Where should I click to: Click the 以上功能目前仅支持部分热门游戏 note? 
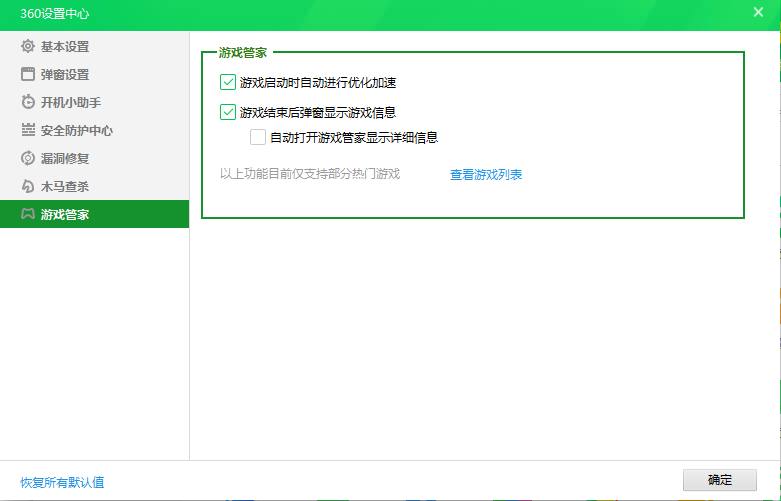(x=310, y=174)
